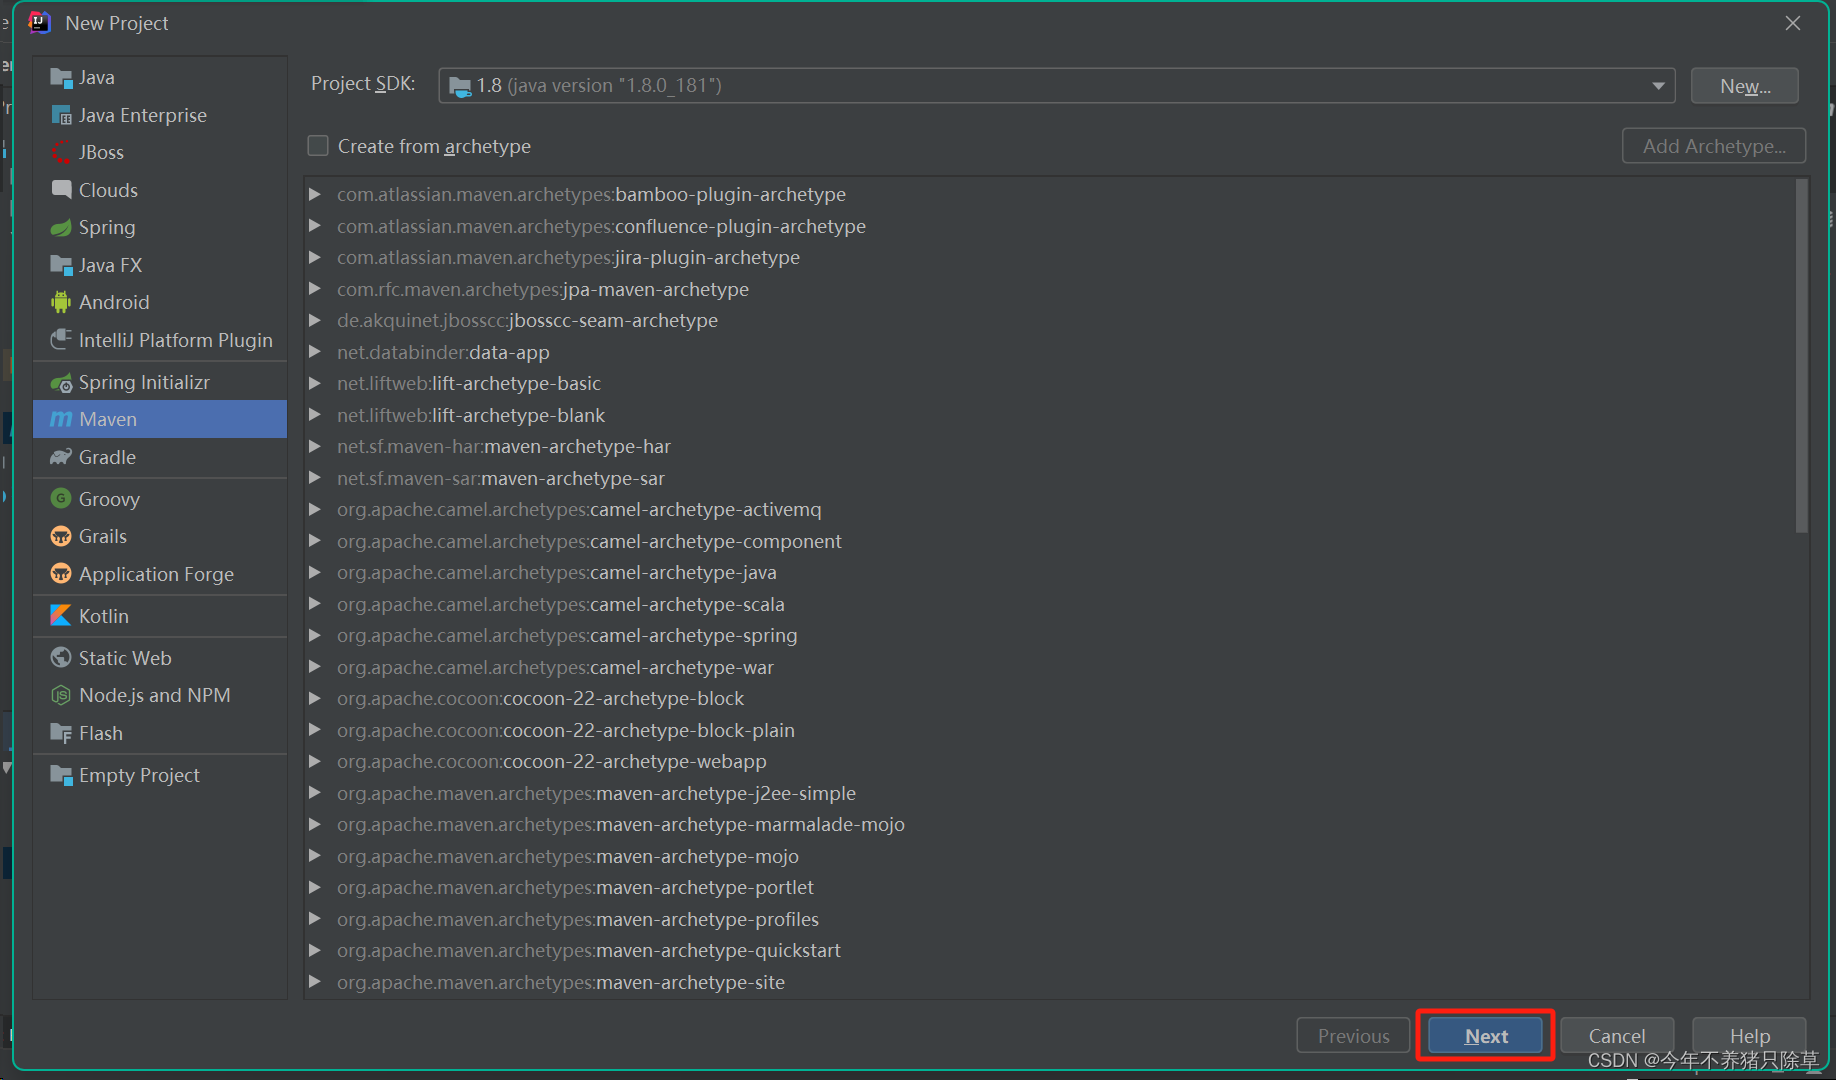Click the Maven 'm' icon
This screenshot has height=1080, width=1836.
click(x=61, y=420)
